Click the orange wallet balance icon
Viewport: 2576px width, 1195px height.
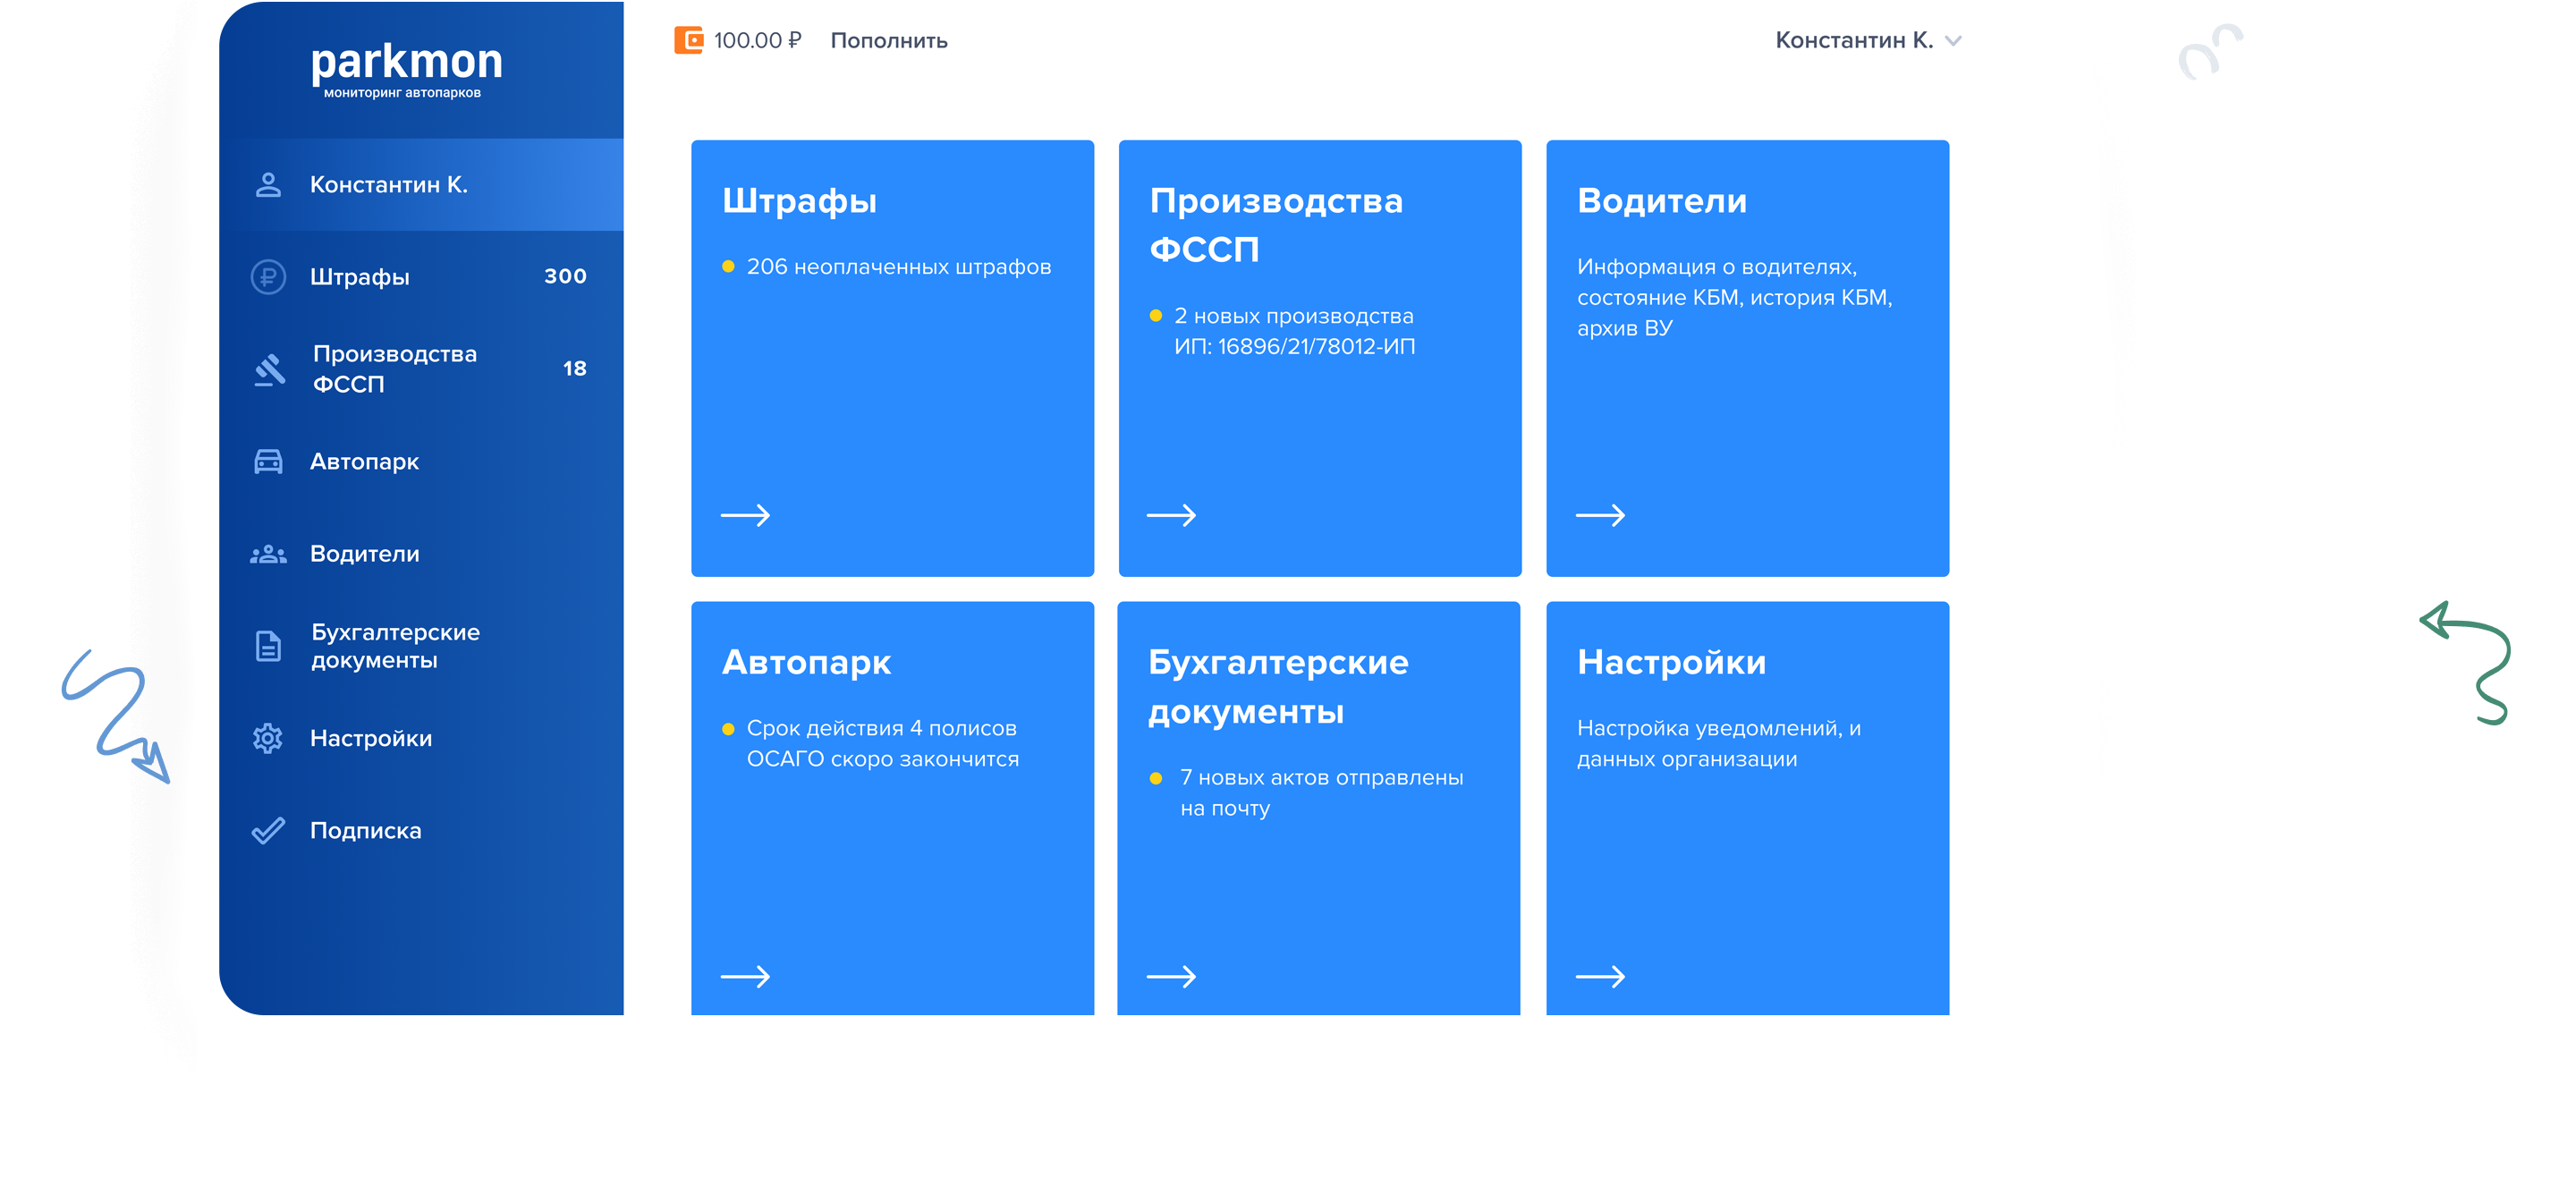coord(688,40)
